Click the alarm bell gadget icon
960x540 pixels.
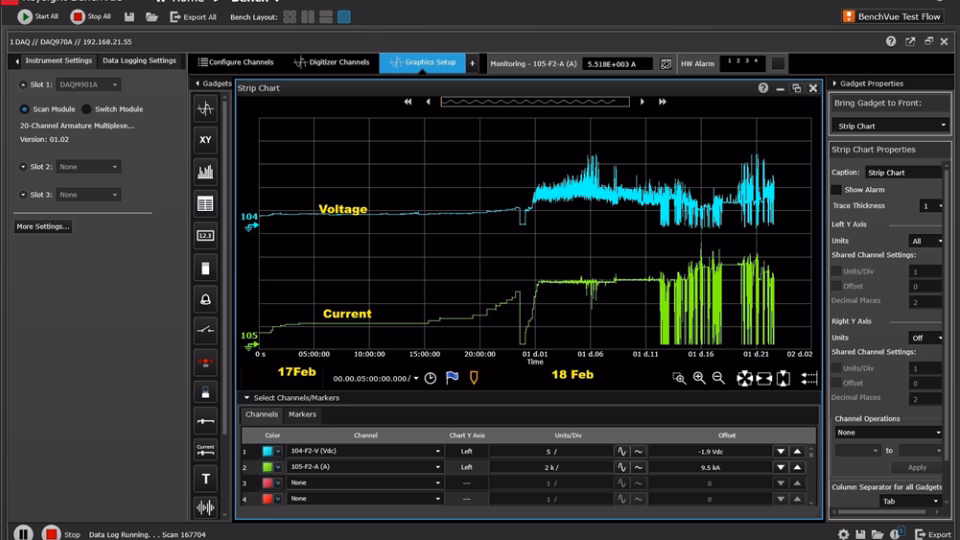[x=205, y=299]
